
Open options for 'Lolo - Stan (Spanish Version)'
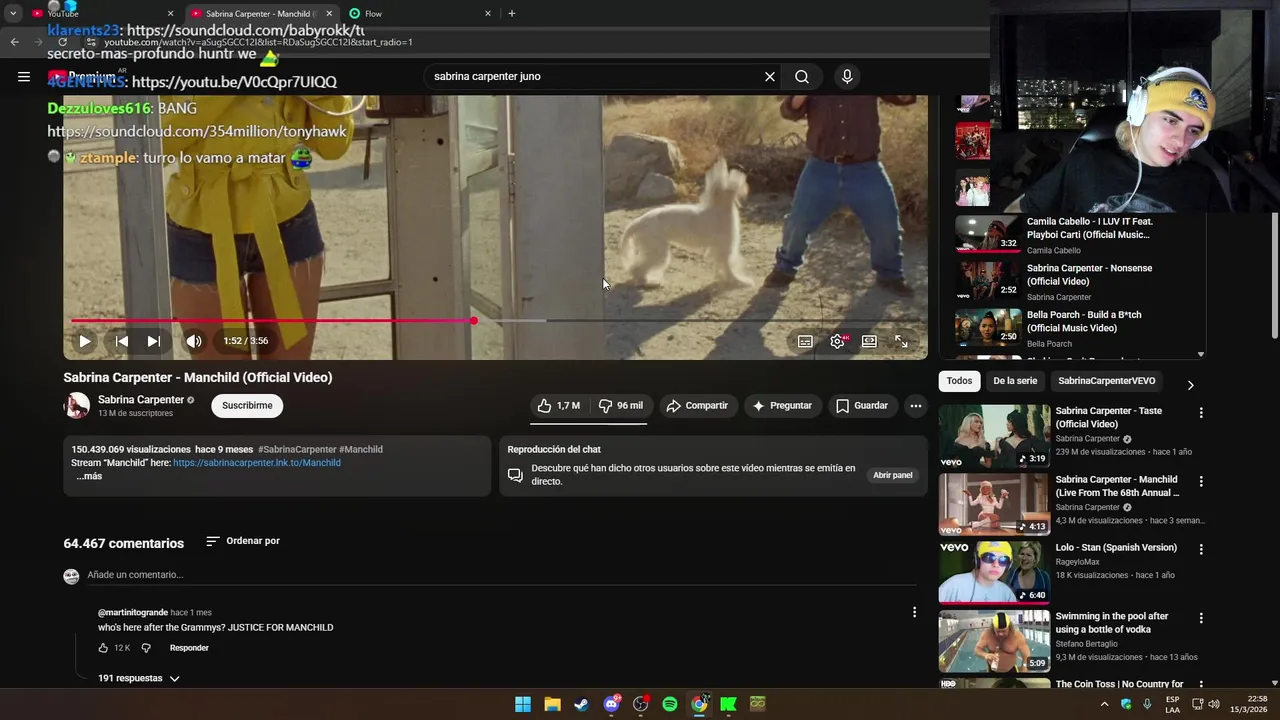(1201, 549)
